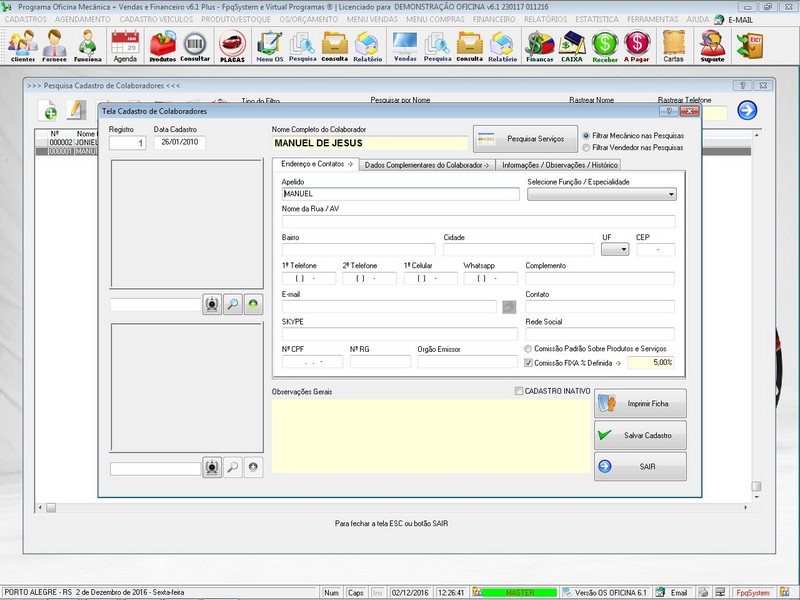Viewport: 800px width, 600px height.
Task: Open the FINANCEIRO menu
Action: pyautogui.click(x=494, y=19)
